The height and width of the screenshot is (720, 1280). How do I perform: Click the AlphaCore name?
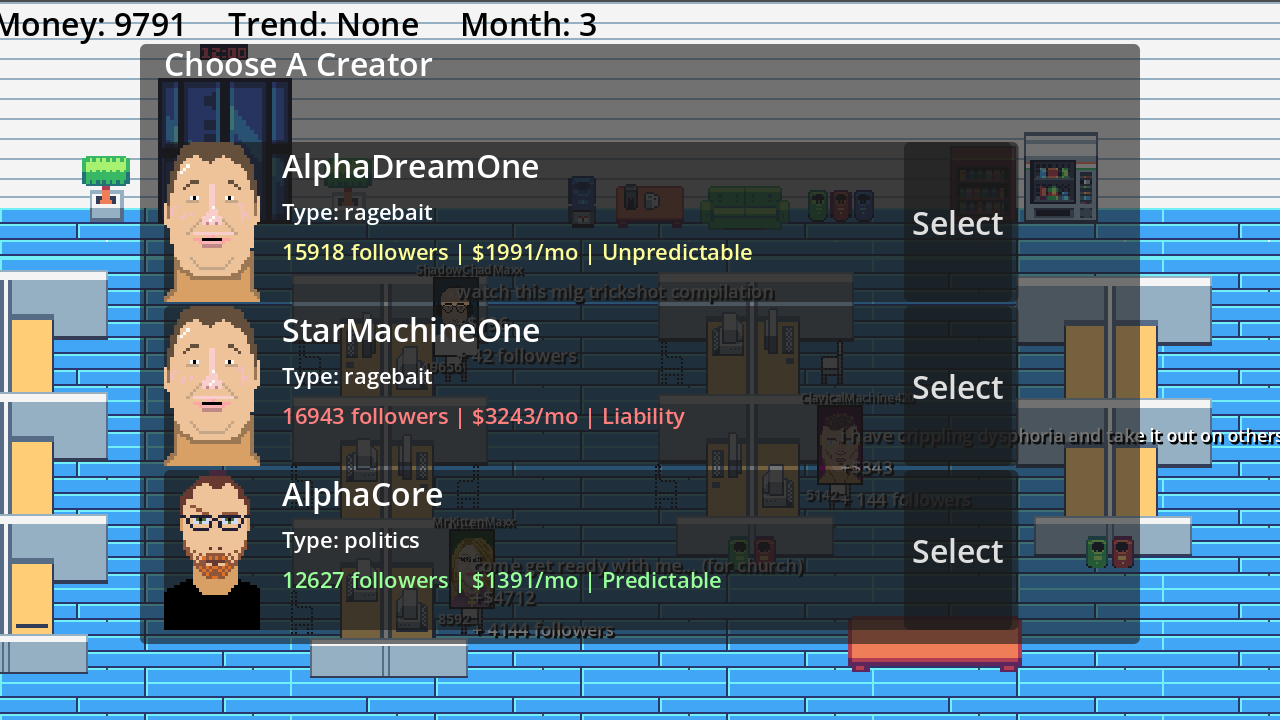click(x=362, y=494)
